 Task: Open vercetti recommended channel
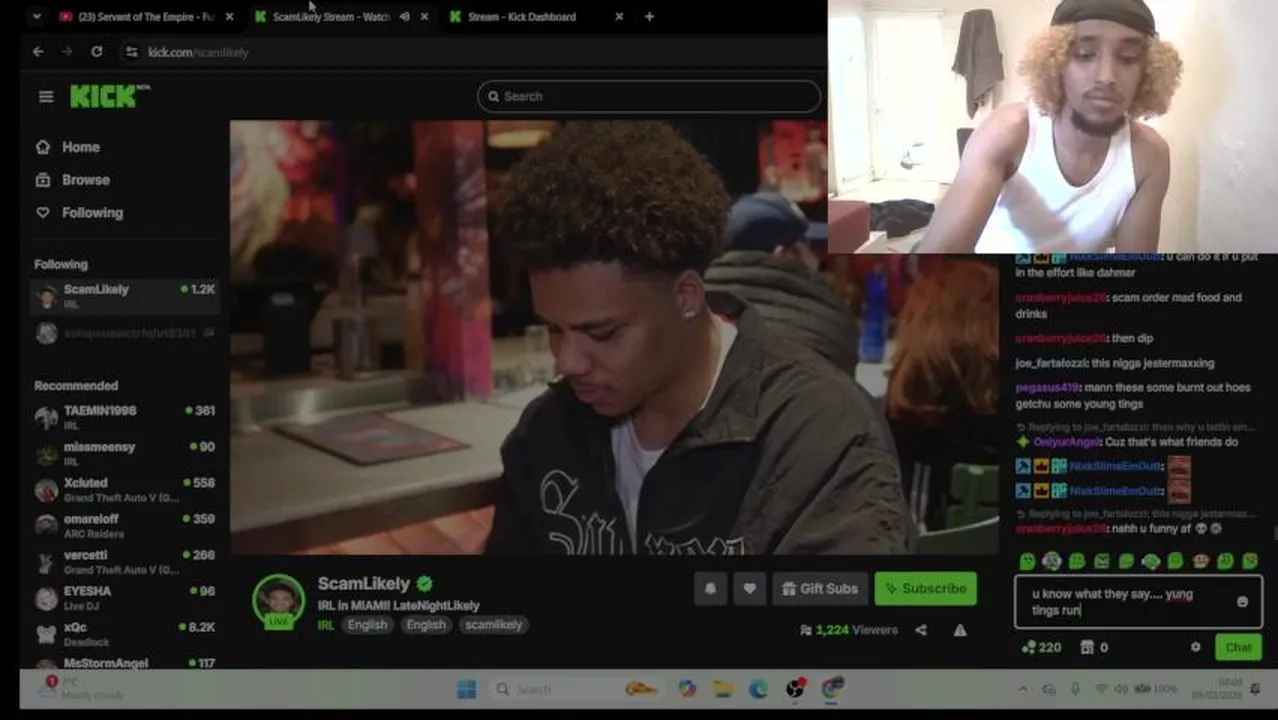(x=125, y=561)
